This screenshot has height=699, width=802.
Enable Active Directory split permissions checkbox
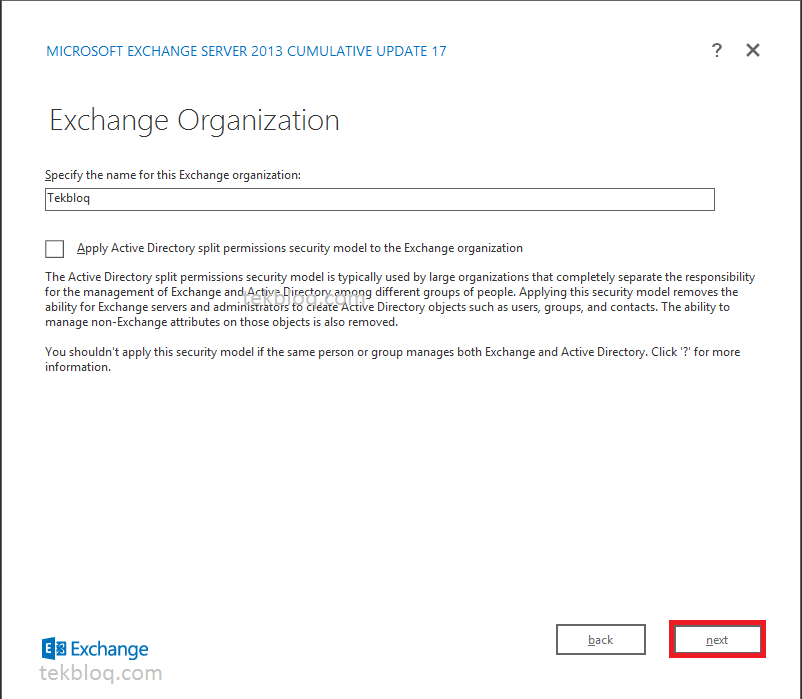pos(54,249)
